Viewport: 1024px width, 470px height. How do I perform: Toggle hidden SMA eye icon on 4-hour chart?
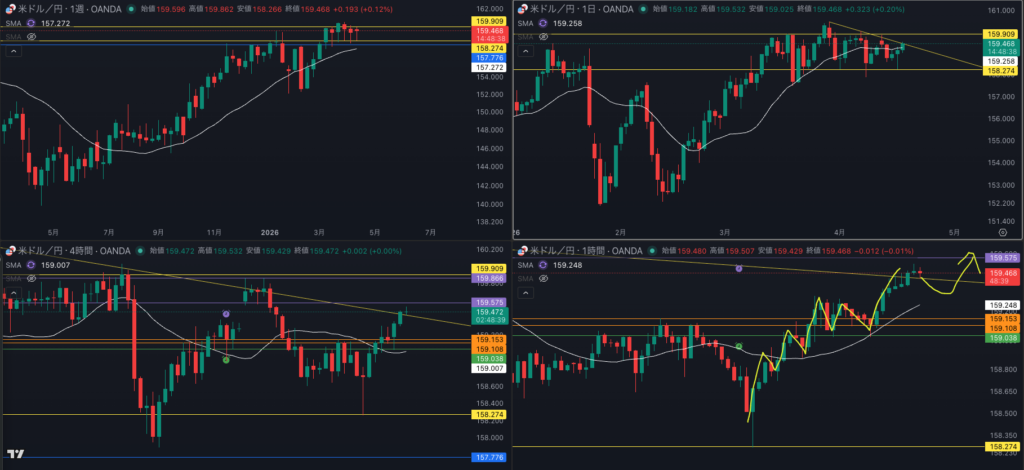pyautogui.click(x=31, y=278)
